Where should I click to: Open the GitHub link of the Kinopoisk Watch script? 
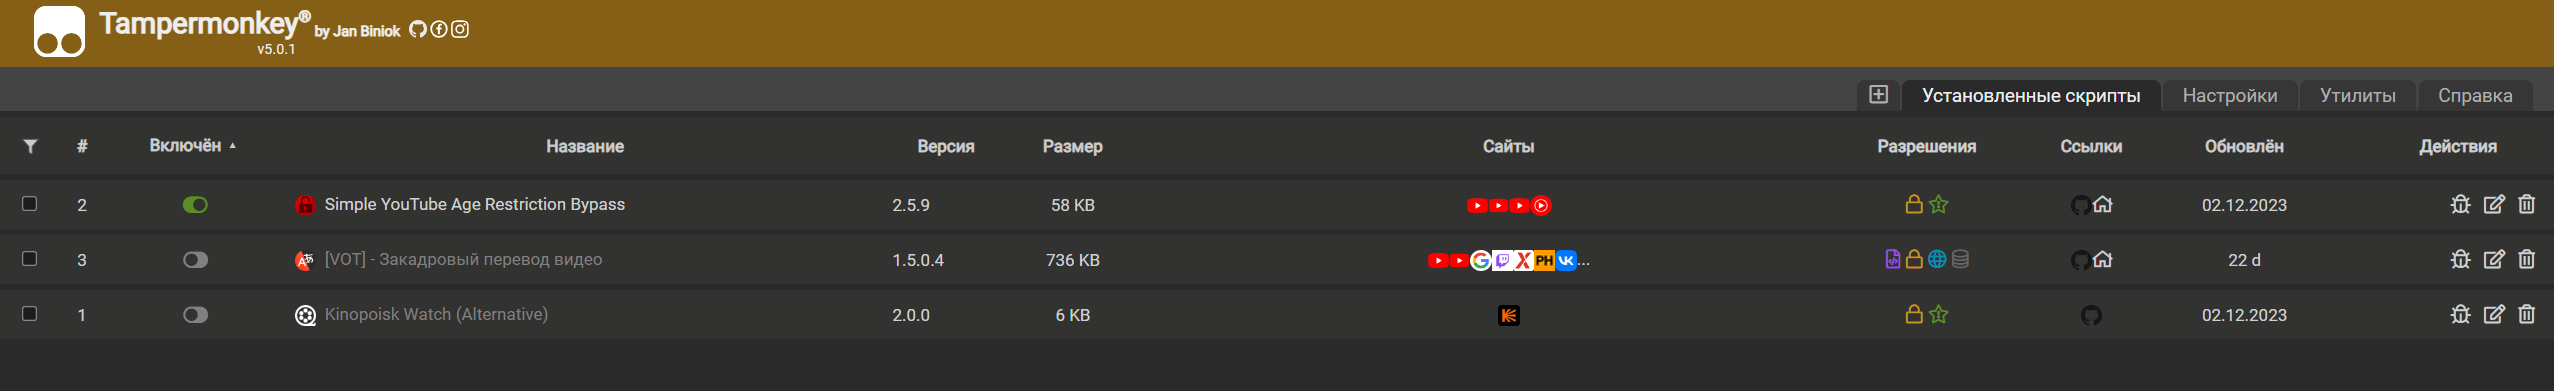pos(2091,315)
